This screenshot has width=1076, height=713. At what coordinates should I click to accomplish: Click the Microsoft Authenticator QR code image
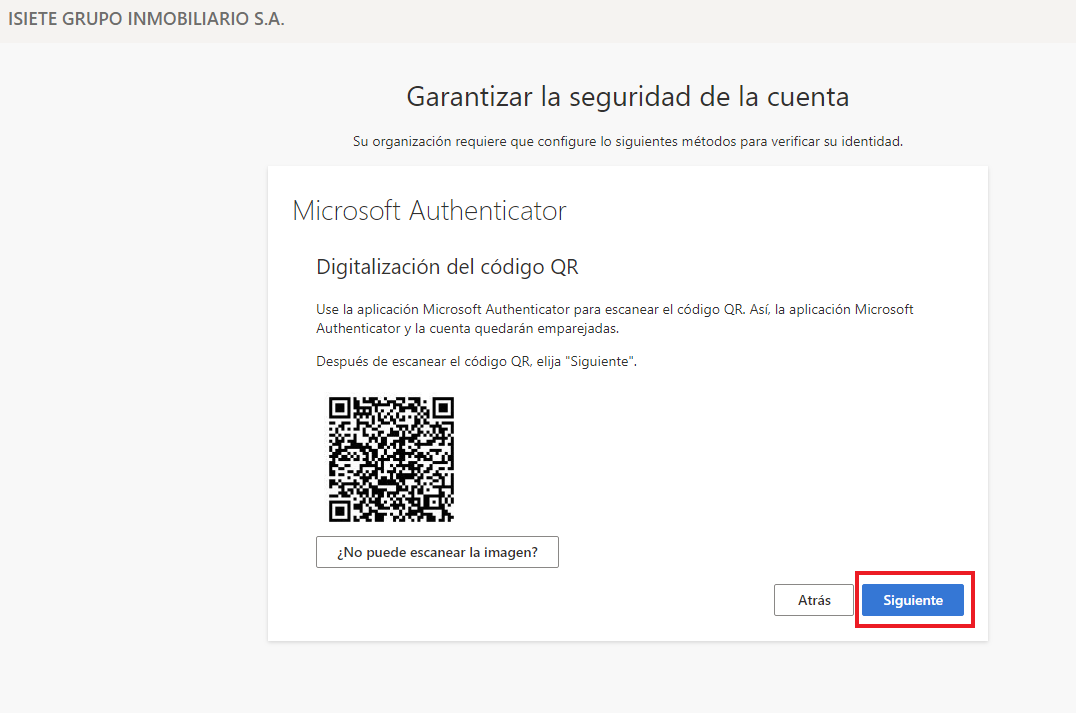pyautogui.click(x=391, y=459)
